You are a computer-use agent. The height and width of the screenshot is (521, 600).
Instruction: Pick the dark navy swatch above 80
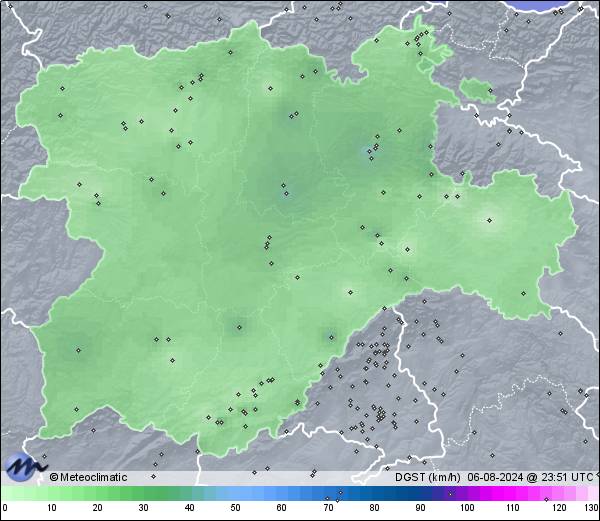pos(373,493)
